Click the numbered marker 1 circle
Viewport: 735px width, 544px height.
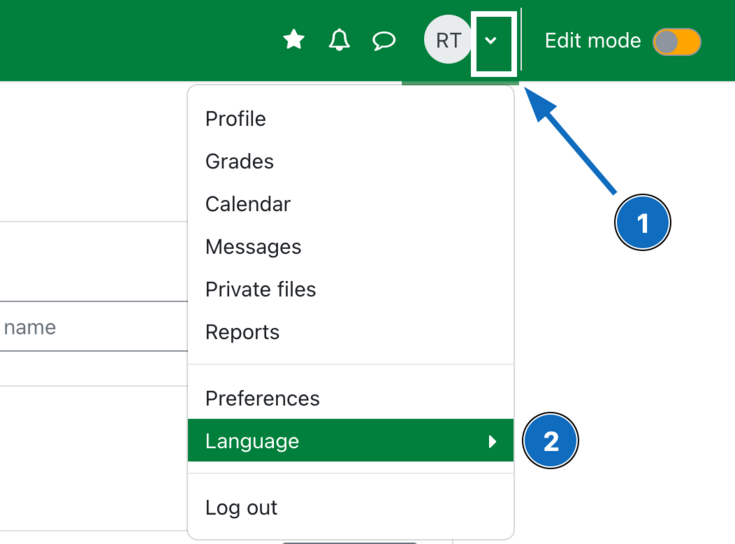click(x=642, y=223)
